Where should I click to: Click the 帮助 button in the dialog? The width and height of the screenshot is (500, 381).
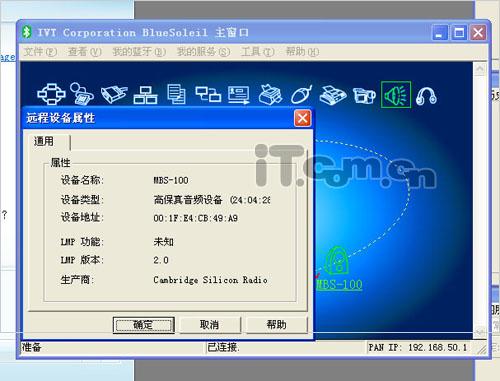coord(276,325)
